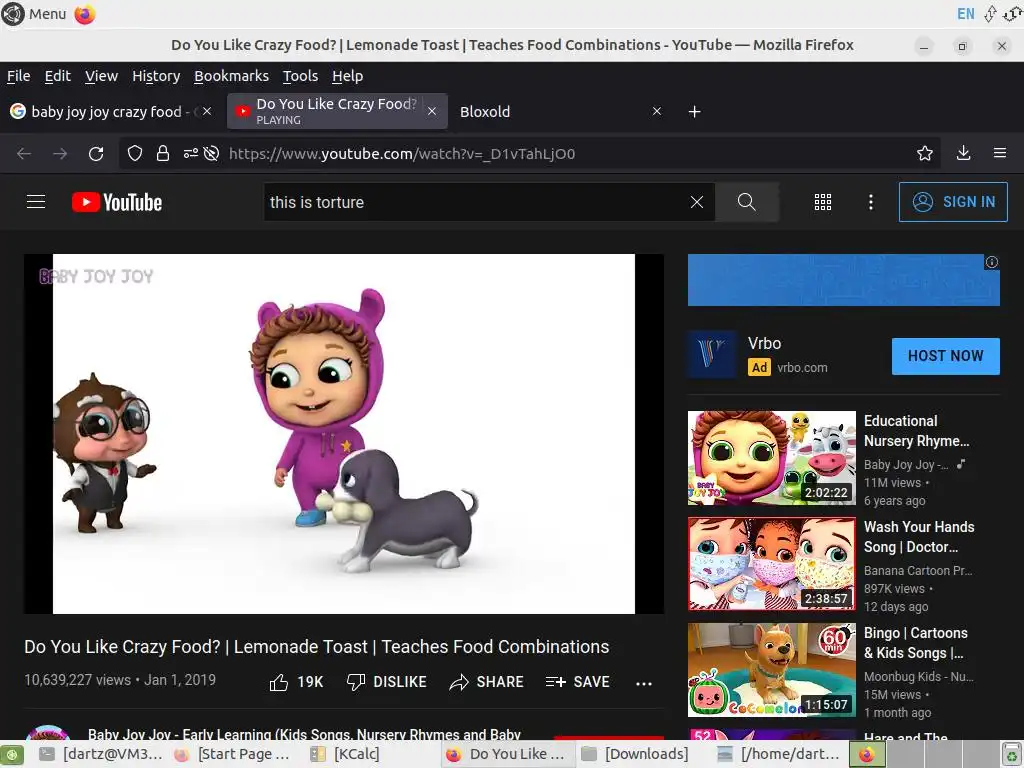Open the Tools menu
This screenshot has height=768, width=1024.
tap(300, 76)
